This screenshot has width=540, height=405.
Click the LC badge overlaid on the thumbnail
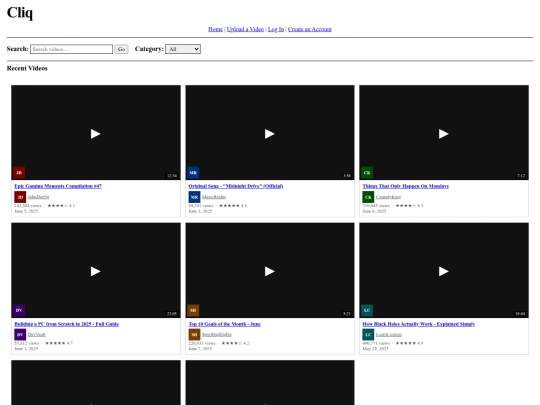[x=367, y=310]
